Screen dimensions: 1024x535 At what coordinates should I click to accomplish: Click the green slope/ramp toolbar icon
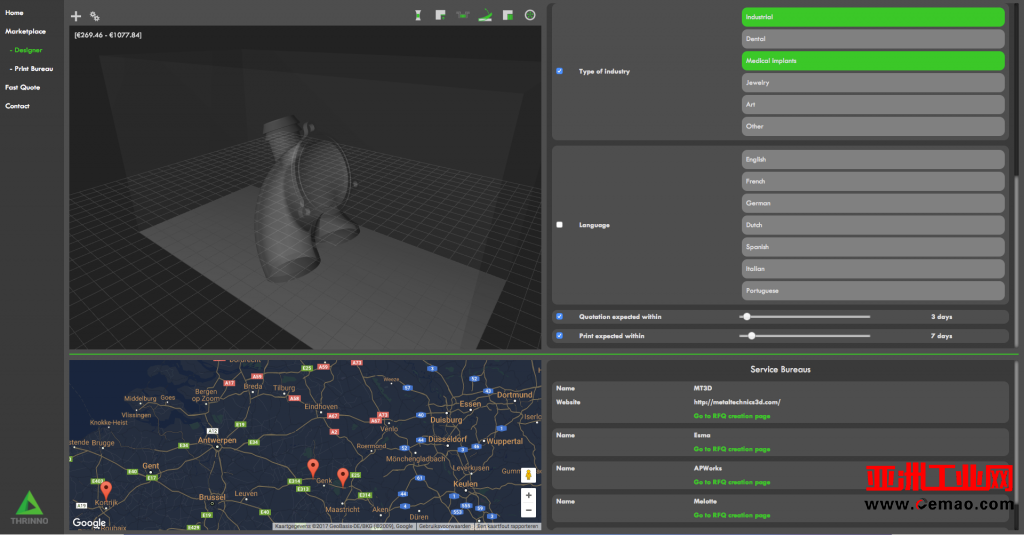[485, 15]
